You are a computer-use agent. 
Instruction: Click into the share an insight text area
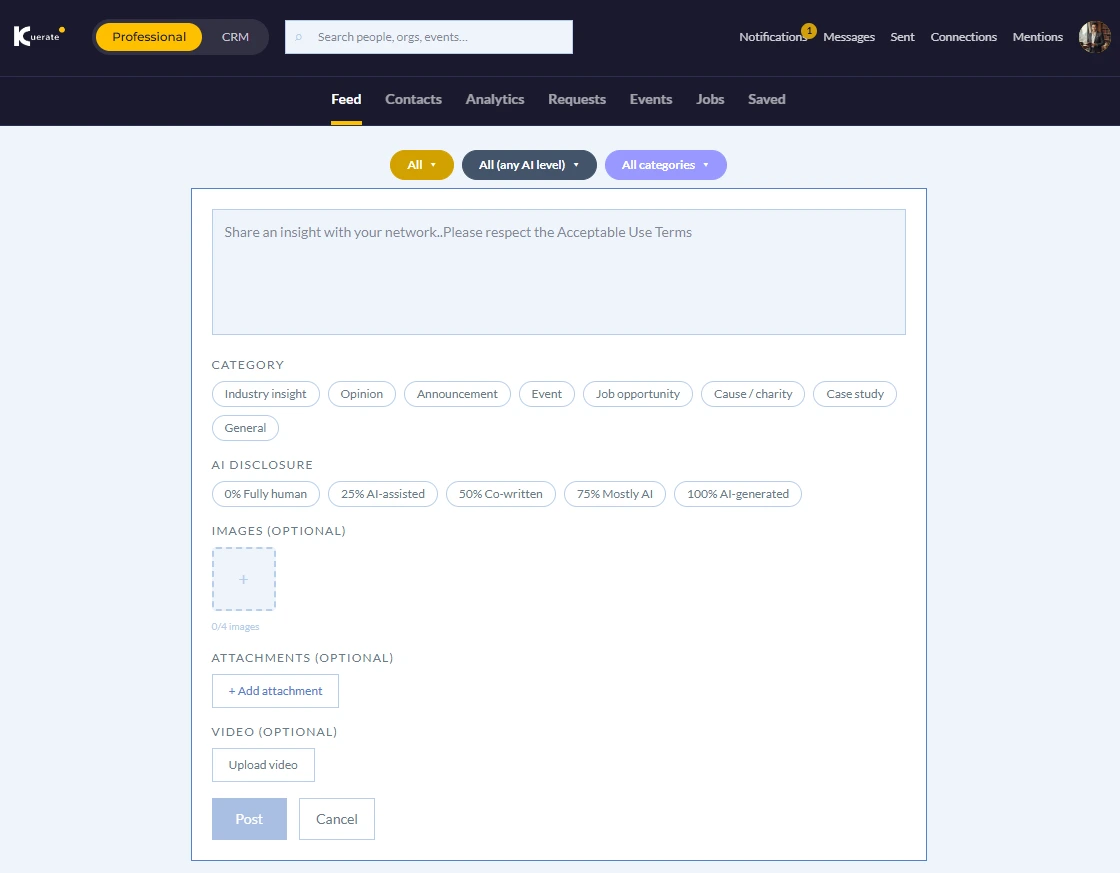point(559,272)
